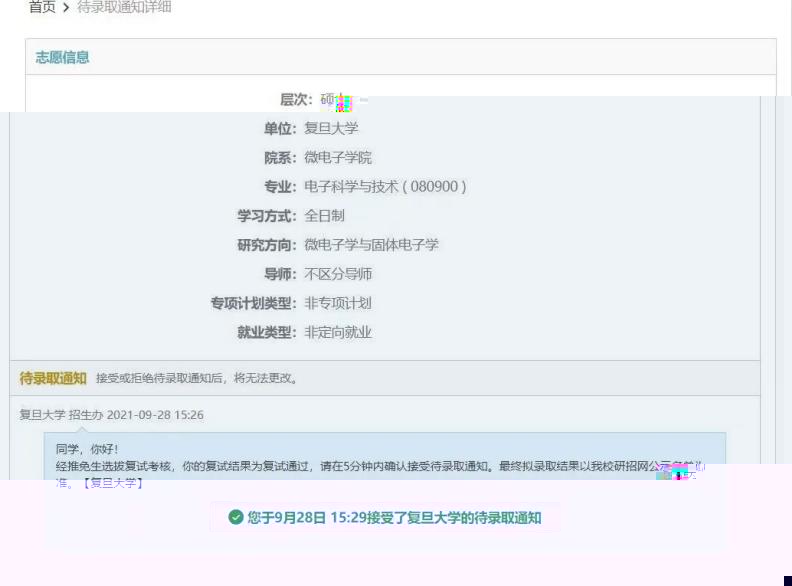This screenshot has width=792, height=586.
Task: Select the 微电子学与固体电子学 research direction value
Action: [x=371, y=245]
